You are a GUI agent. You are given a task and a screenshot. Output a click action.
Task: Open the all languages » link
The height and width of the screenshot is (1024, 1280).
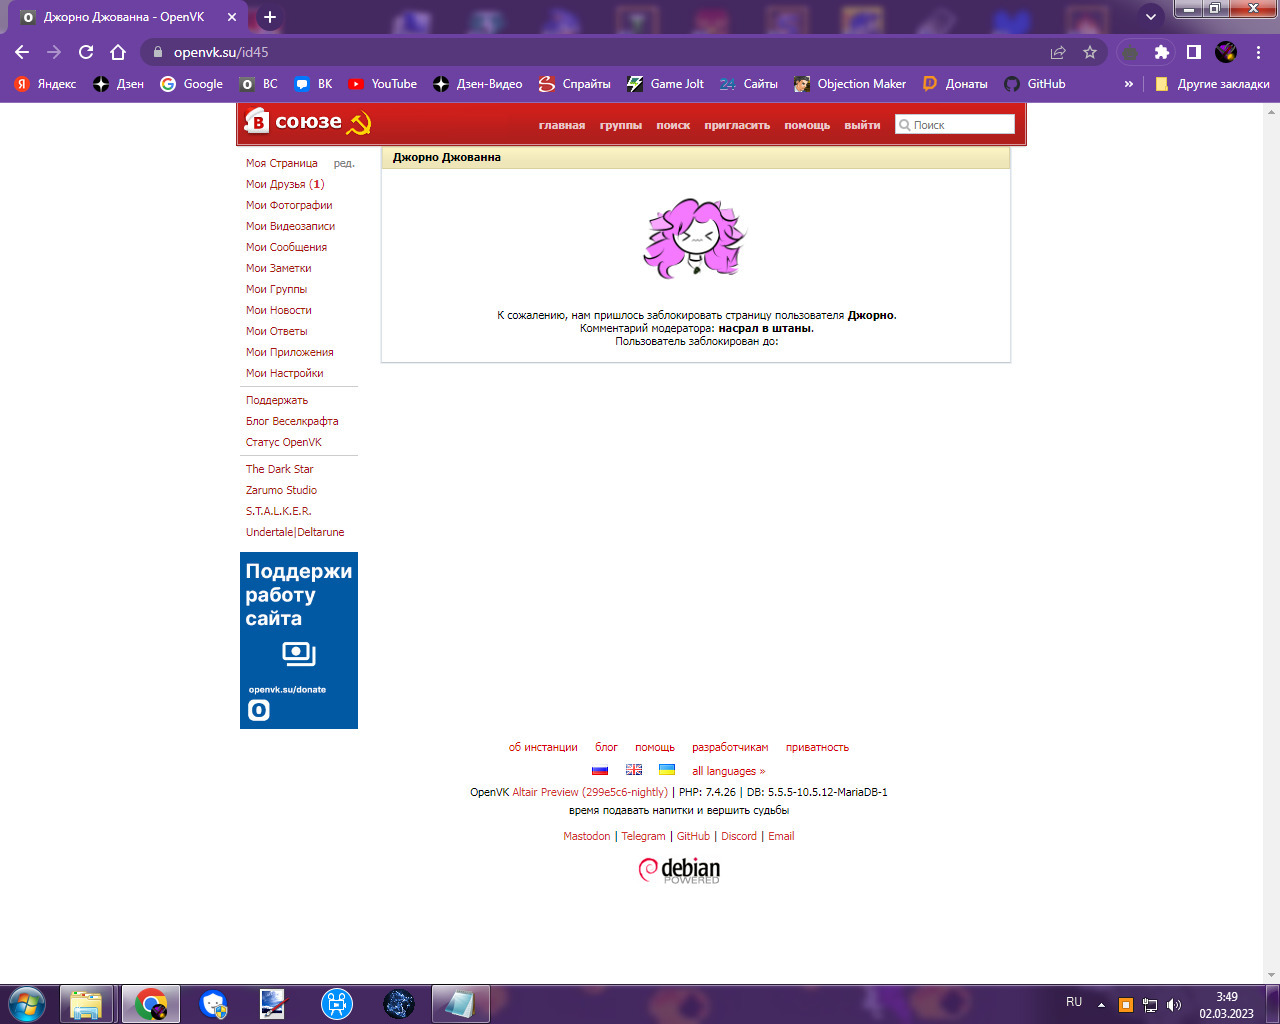click(x=728, y=771)
